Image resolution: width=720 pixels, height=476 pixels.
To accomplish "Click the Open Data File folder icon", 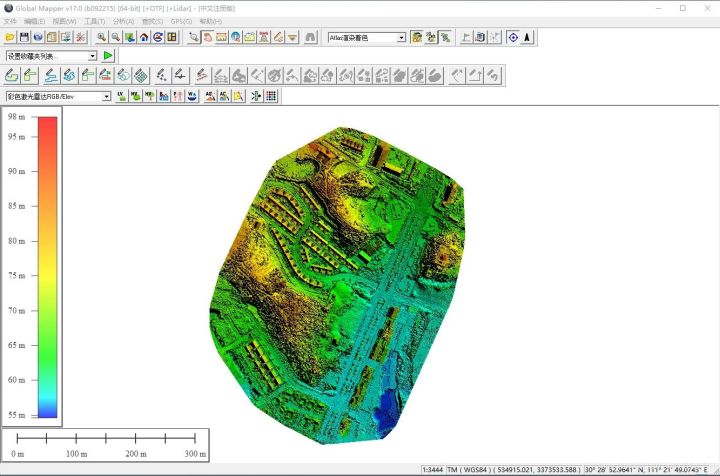I will point(10,37).
